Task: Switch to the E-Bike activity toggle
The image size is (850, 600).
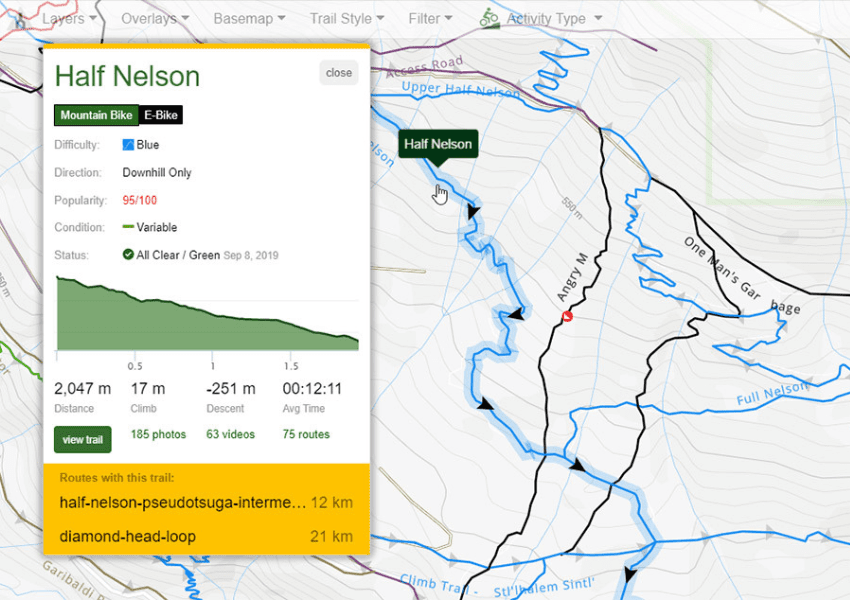Action: (160, 115)
